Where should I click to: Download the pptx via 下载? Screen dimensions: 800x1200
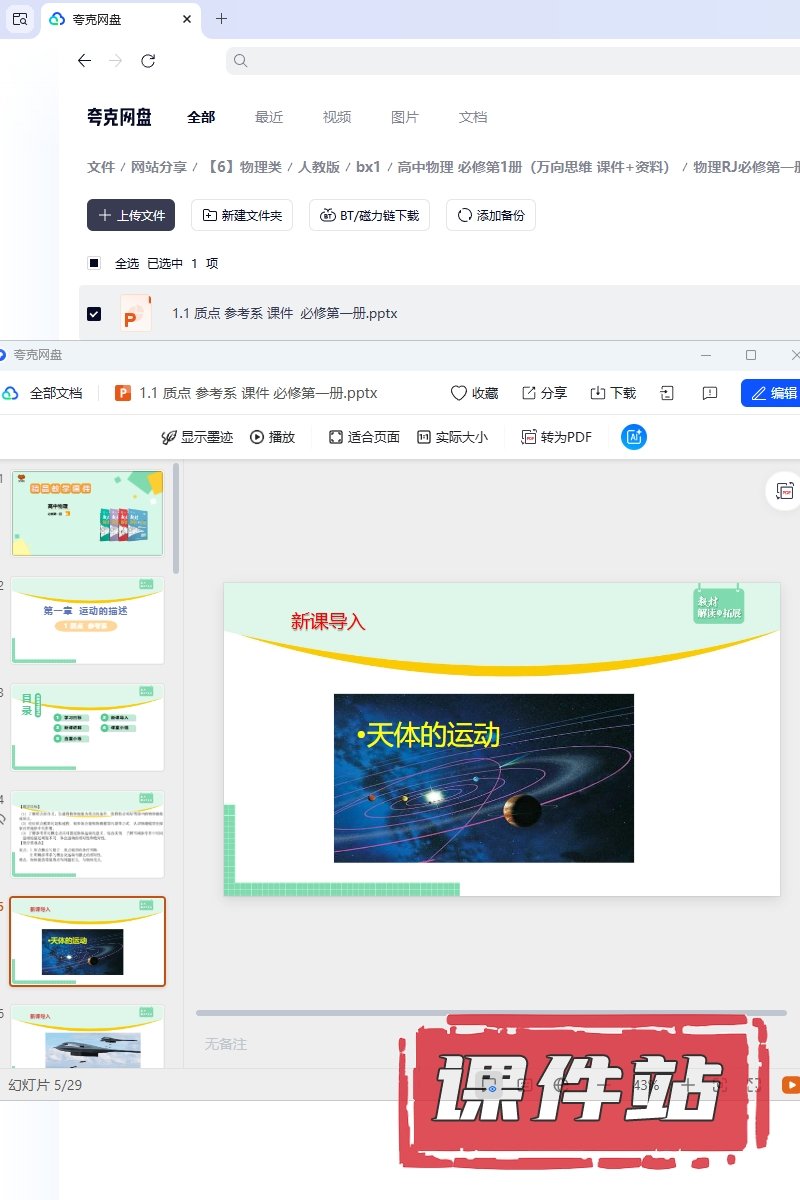coord(599,393)
